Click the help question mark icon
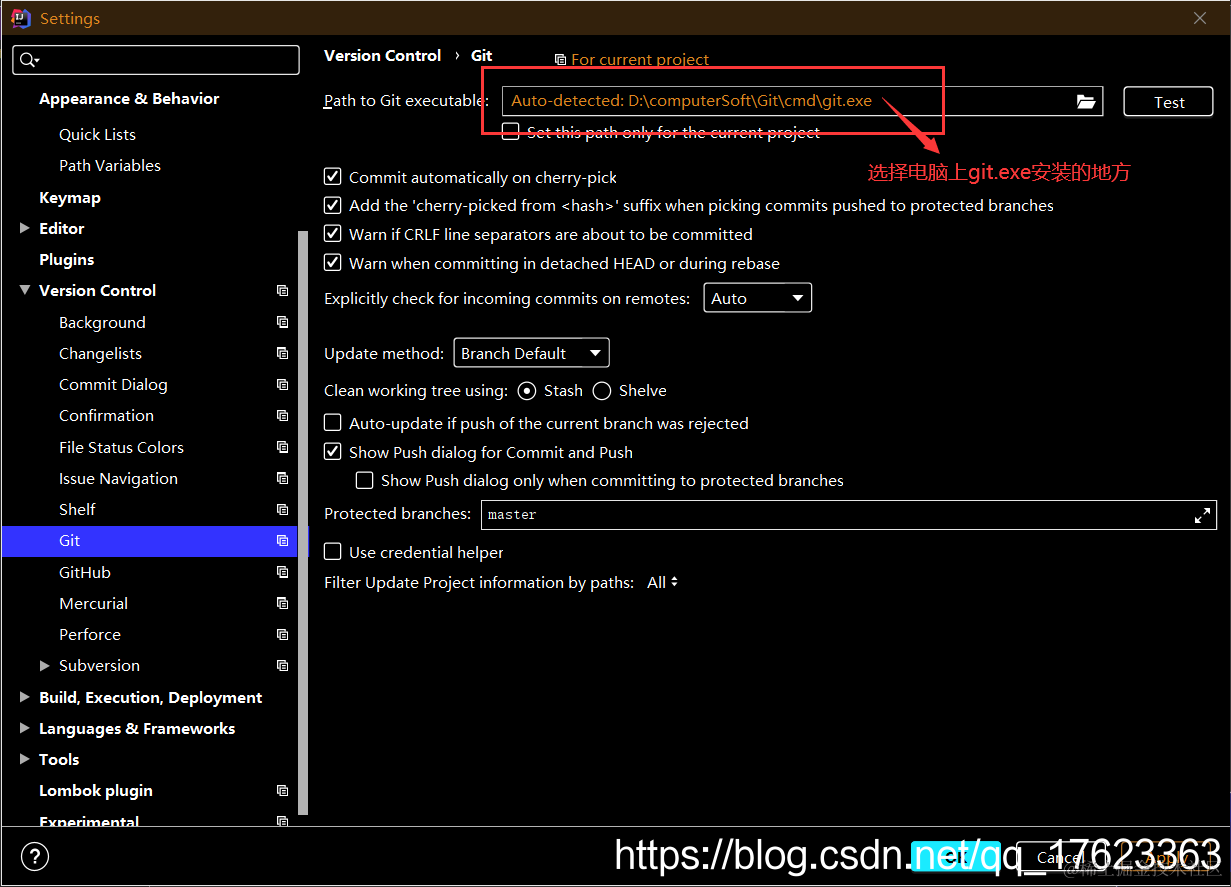The image size is (1231, 887). click(34, 856)
